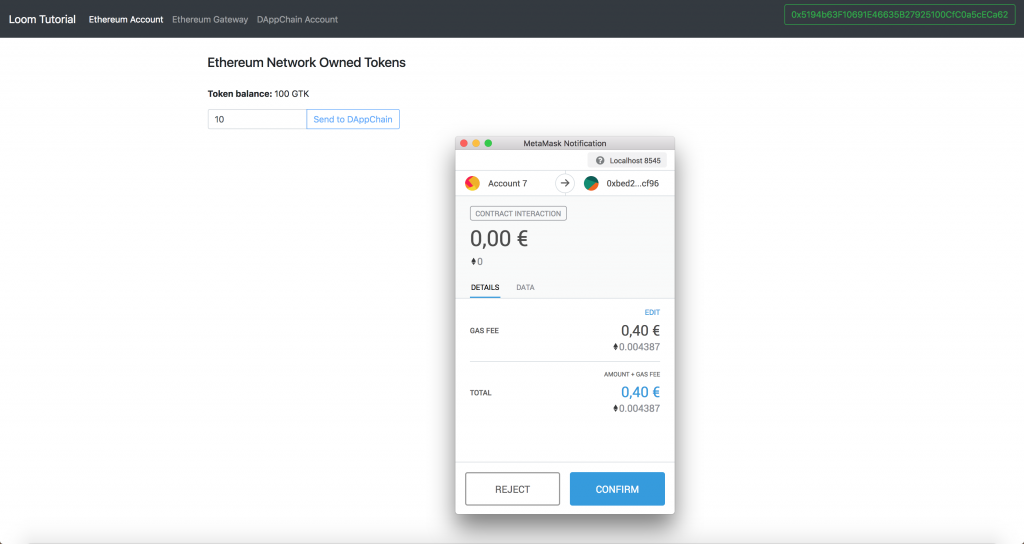This screenshot has height=544, width=1024.
Task: Click the Loom Tutorial brand link
Action: (42, 20)
